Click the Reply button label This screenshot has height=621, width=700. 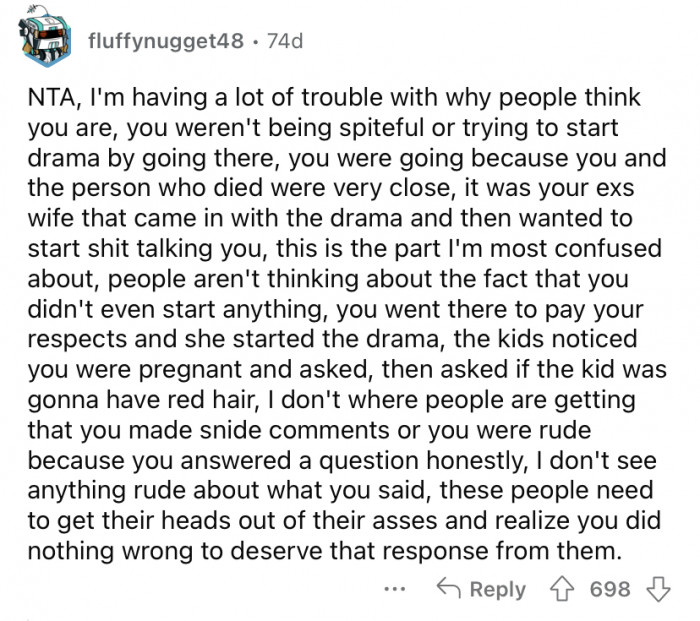click(497, 589)
